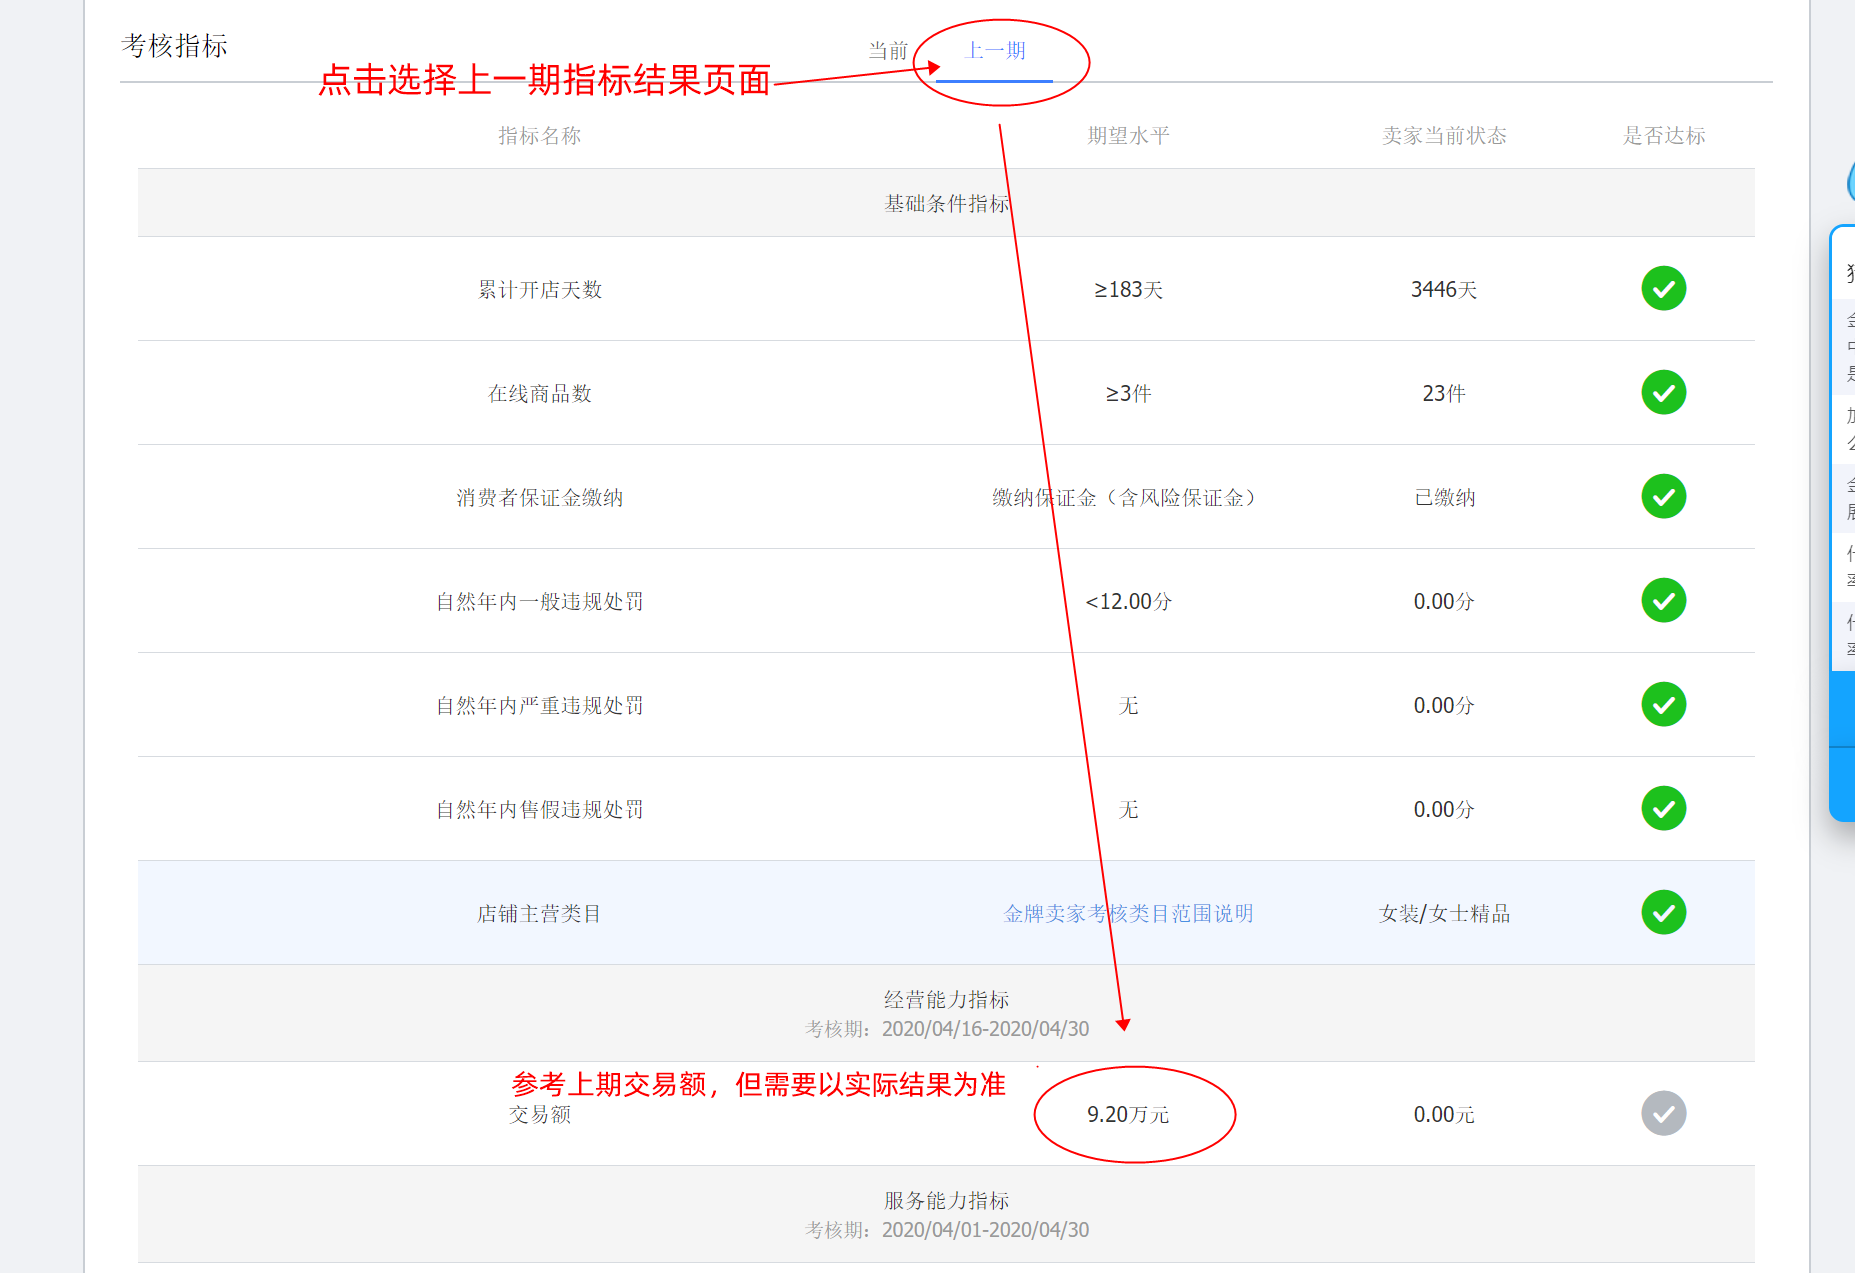
Task: Click green check for 自然年内售假违规处罚
Action: [1663, 809]
